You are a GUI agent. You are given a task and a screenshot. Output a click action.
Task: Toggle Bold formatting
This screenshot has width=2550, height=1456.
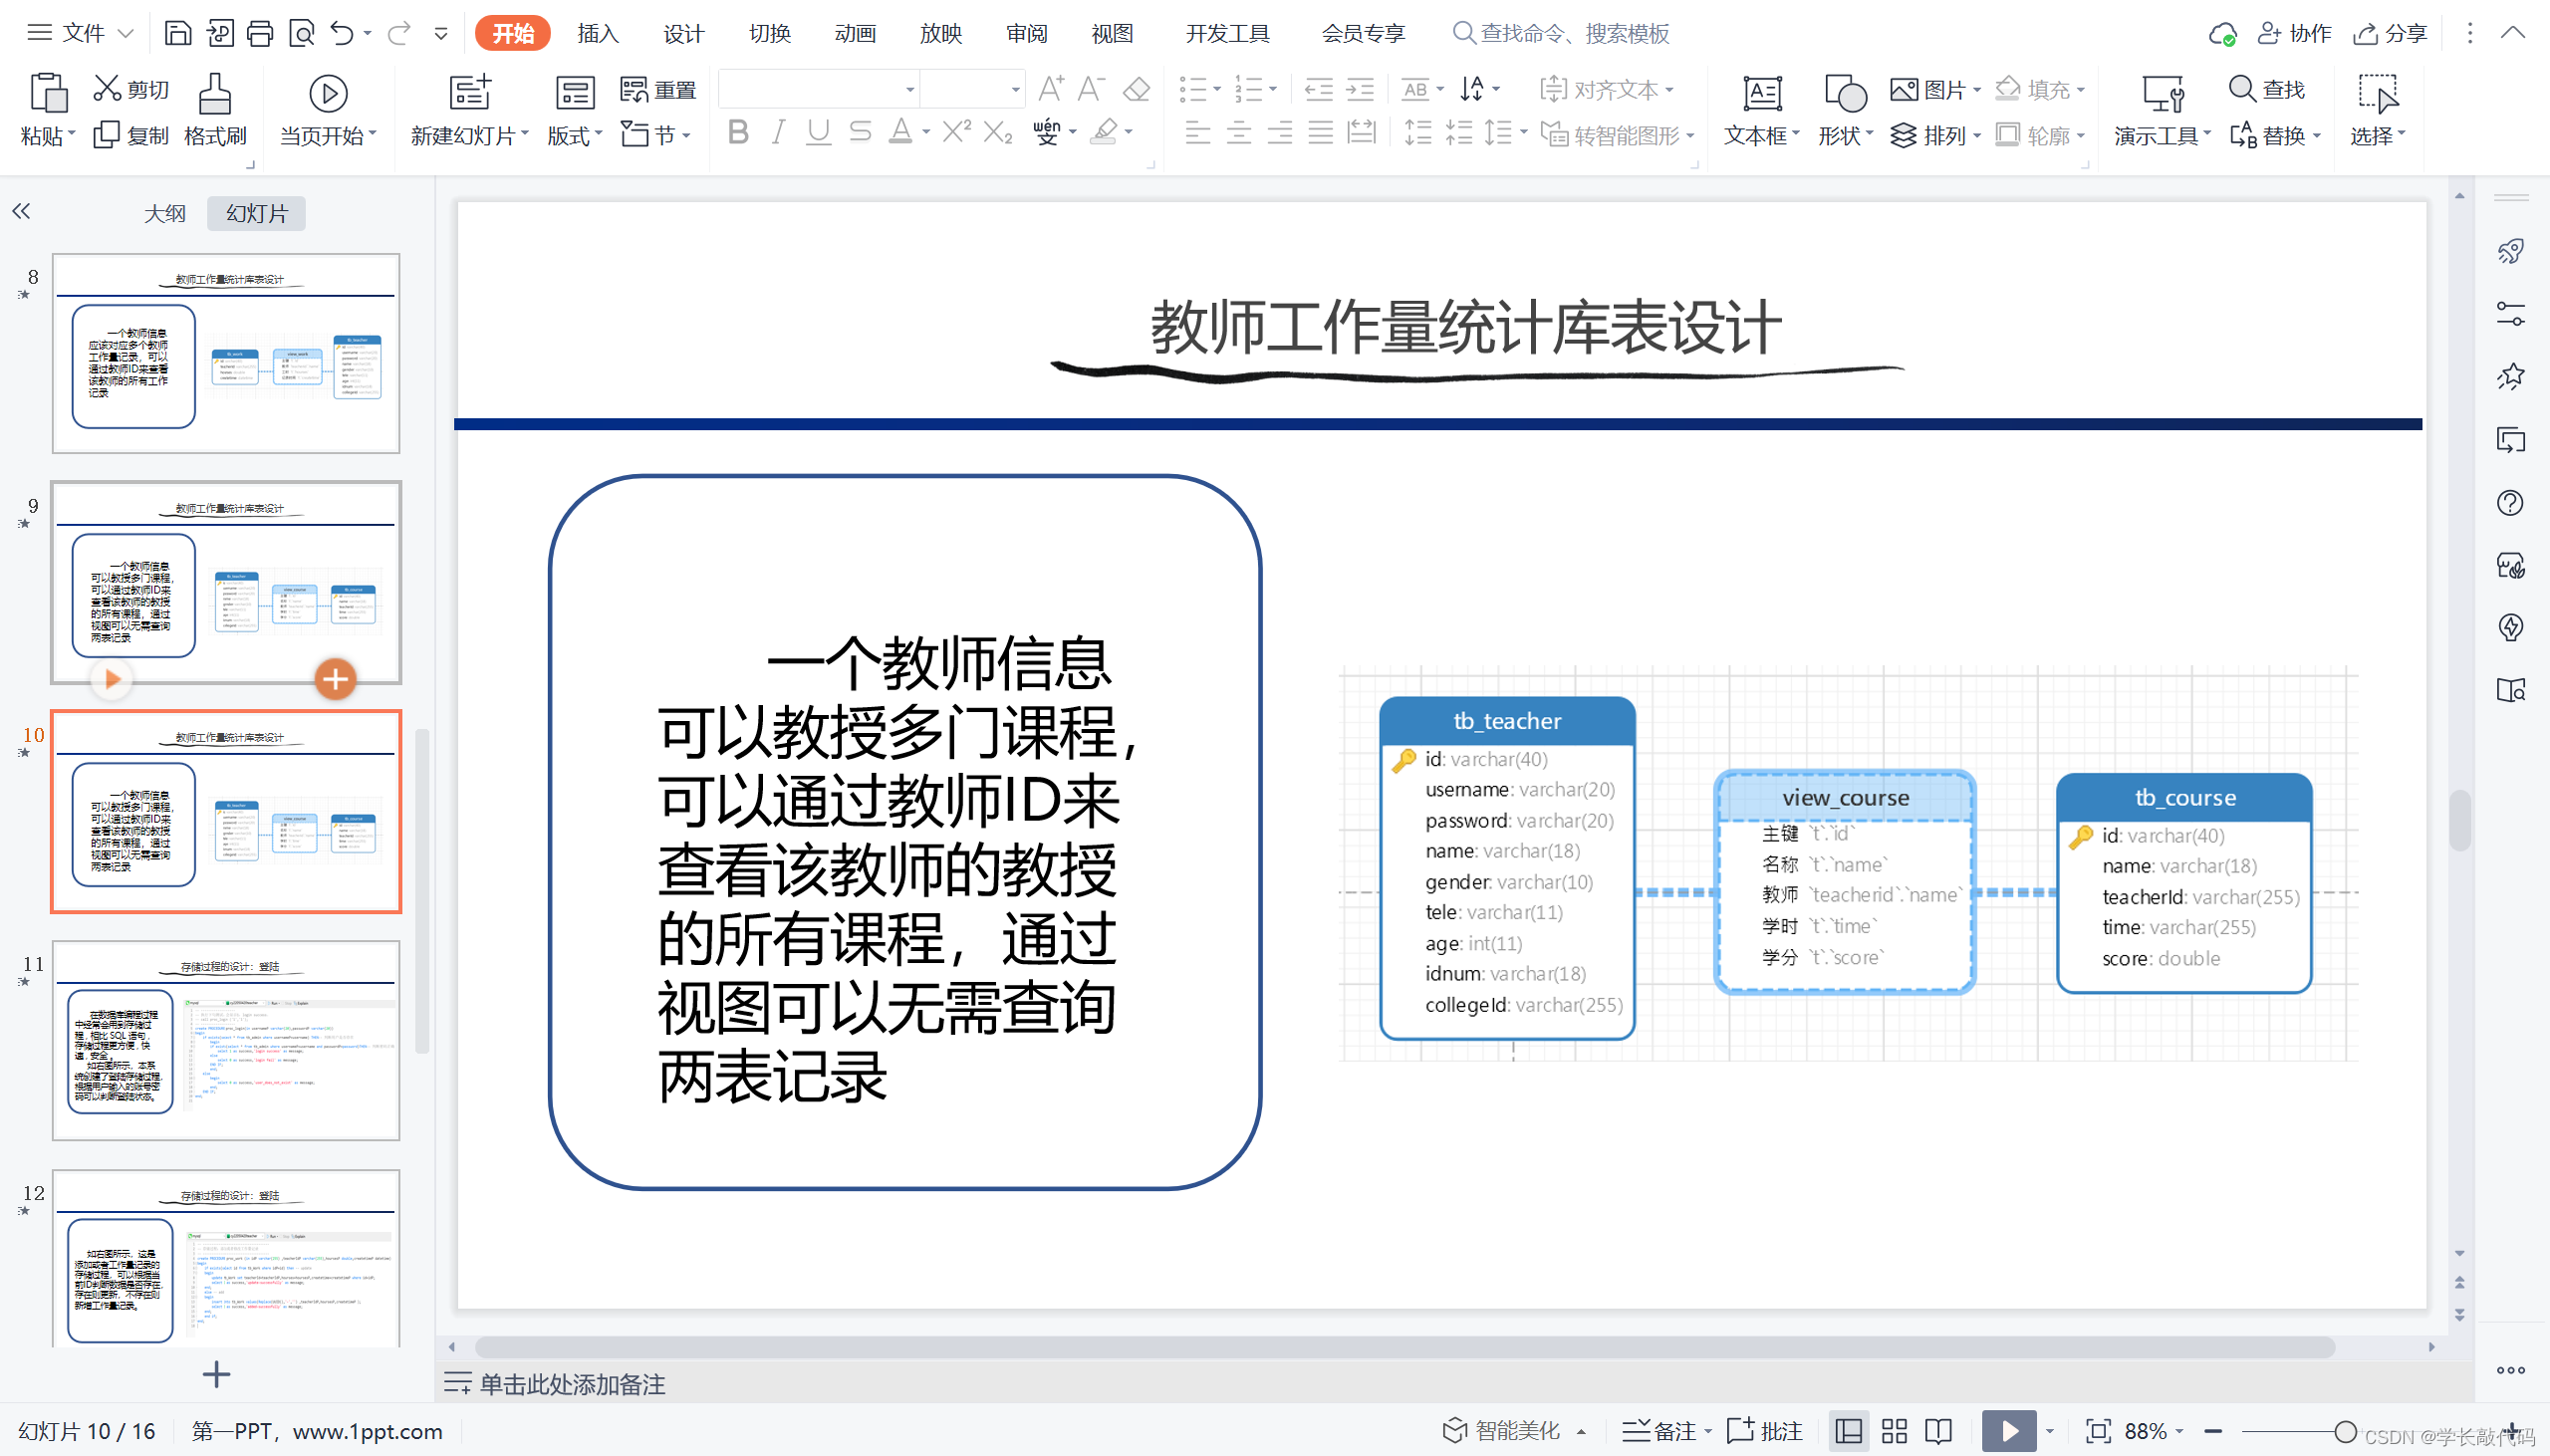[x=738, y=132]
